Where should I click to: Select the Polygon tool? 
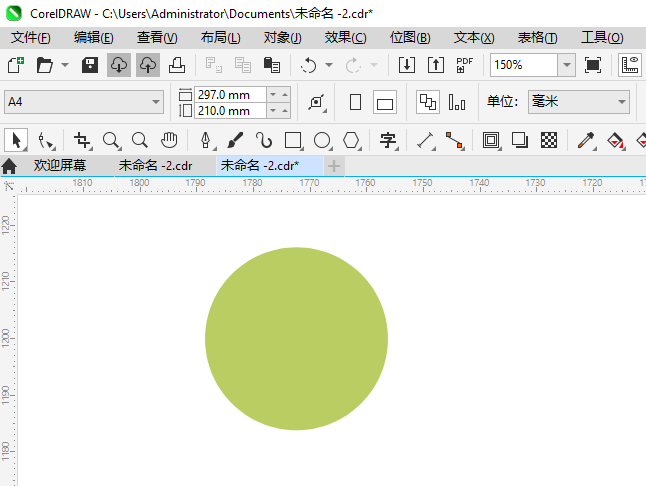351,140
